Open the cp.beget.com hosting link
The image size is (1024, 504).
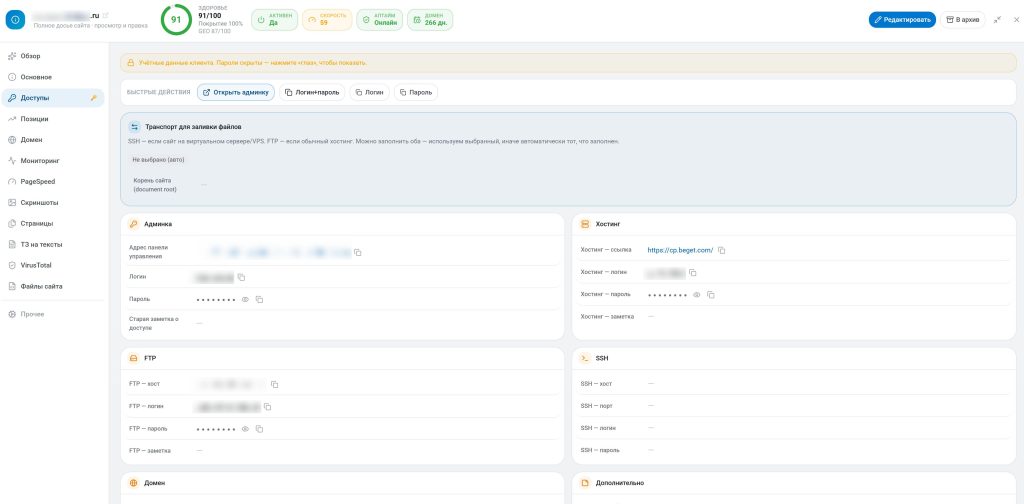tap(680, 250)
